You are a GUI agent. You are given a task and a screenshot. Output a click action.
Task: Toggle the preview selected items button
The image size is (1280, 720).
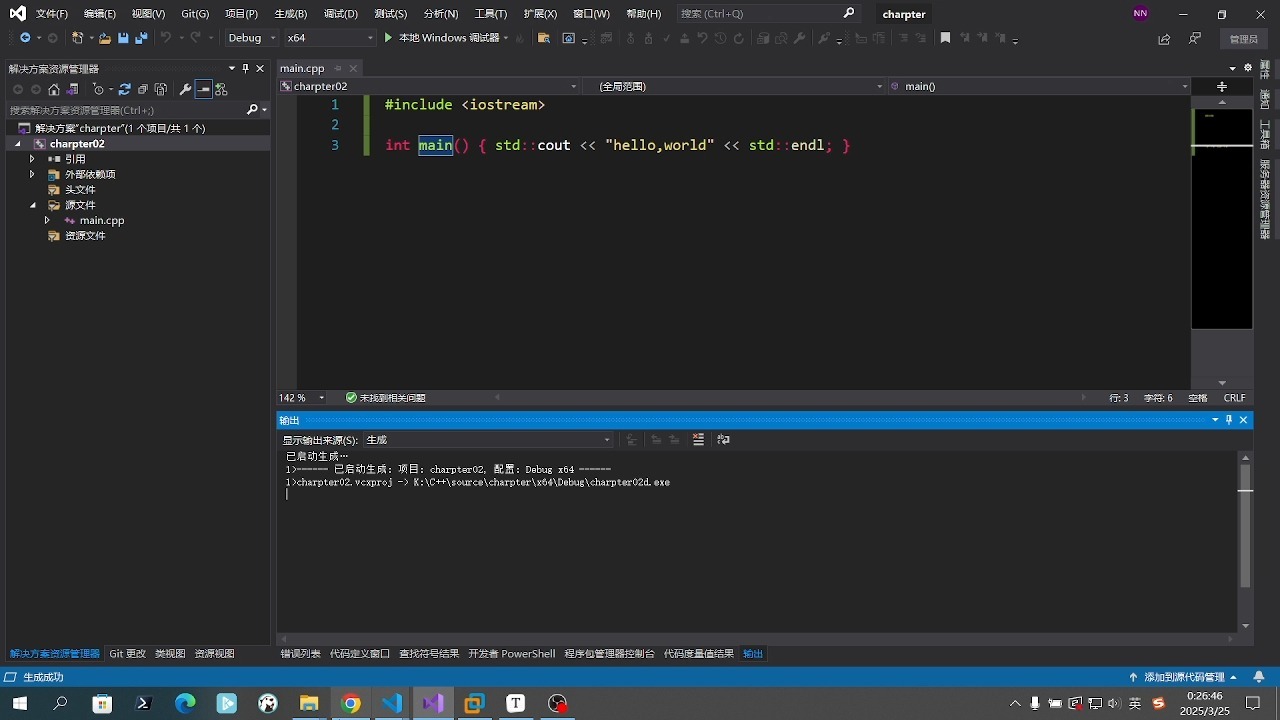click(203, 89)
